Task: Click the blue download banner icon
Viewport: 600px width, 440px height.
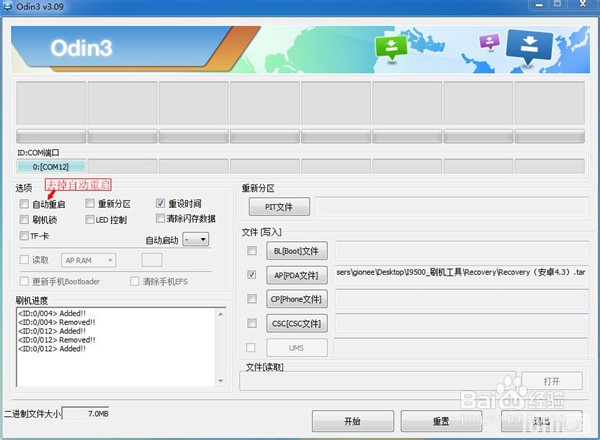Action: coord(529,46)
